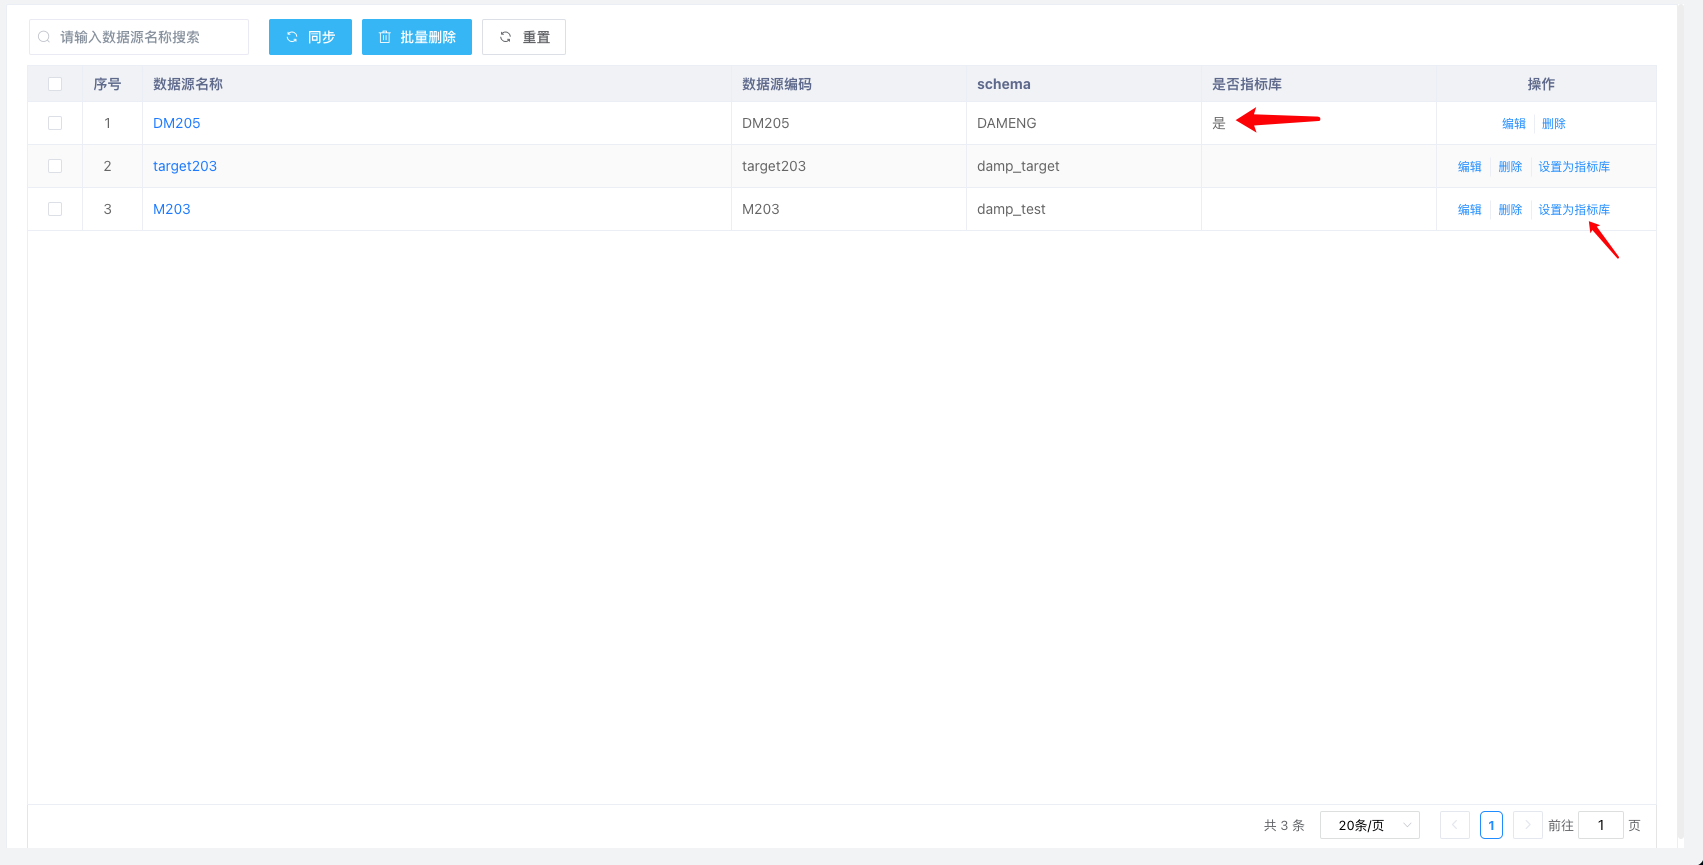Set target203 as 指标库
Image resolution: width=1703 pixels, height=865 pixels.
(x=1573, y=167)
